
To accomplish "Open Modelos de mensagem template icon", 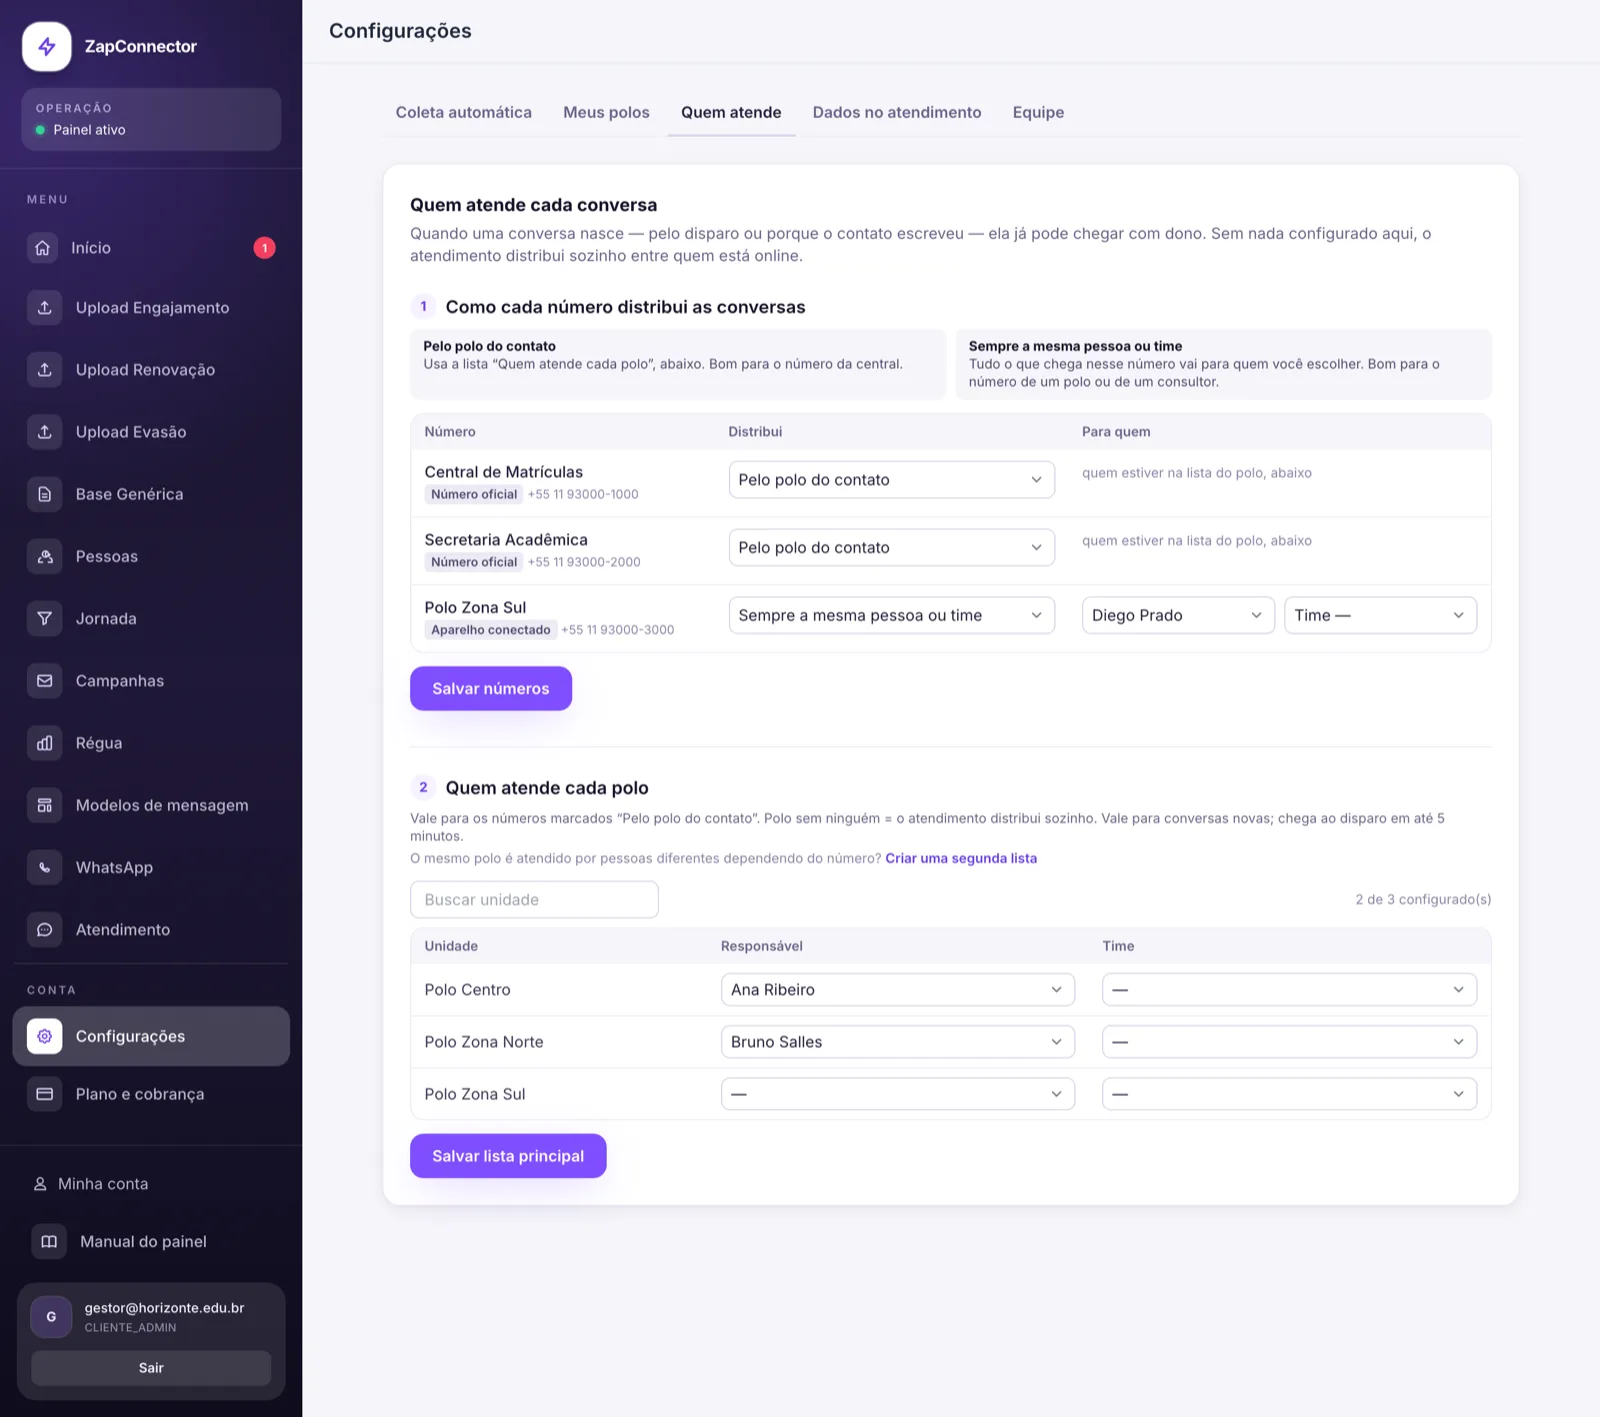I will point(45,805).
